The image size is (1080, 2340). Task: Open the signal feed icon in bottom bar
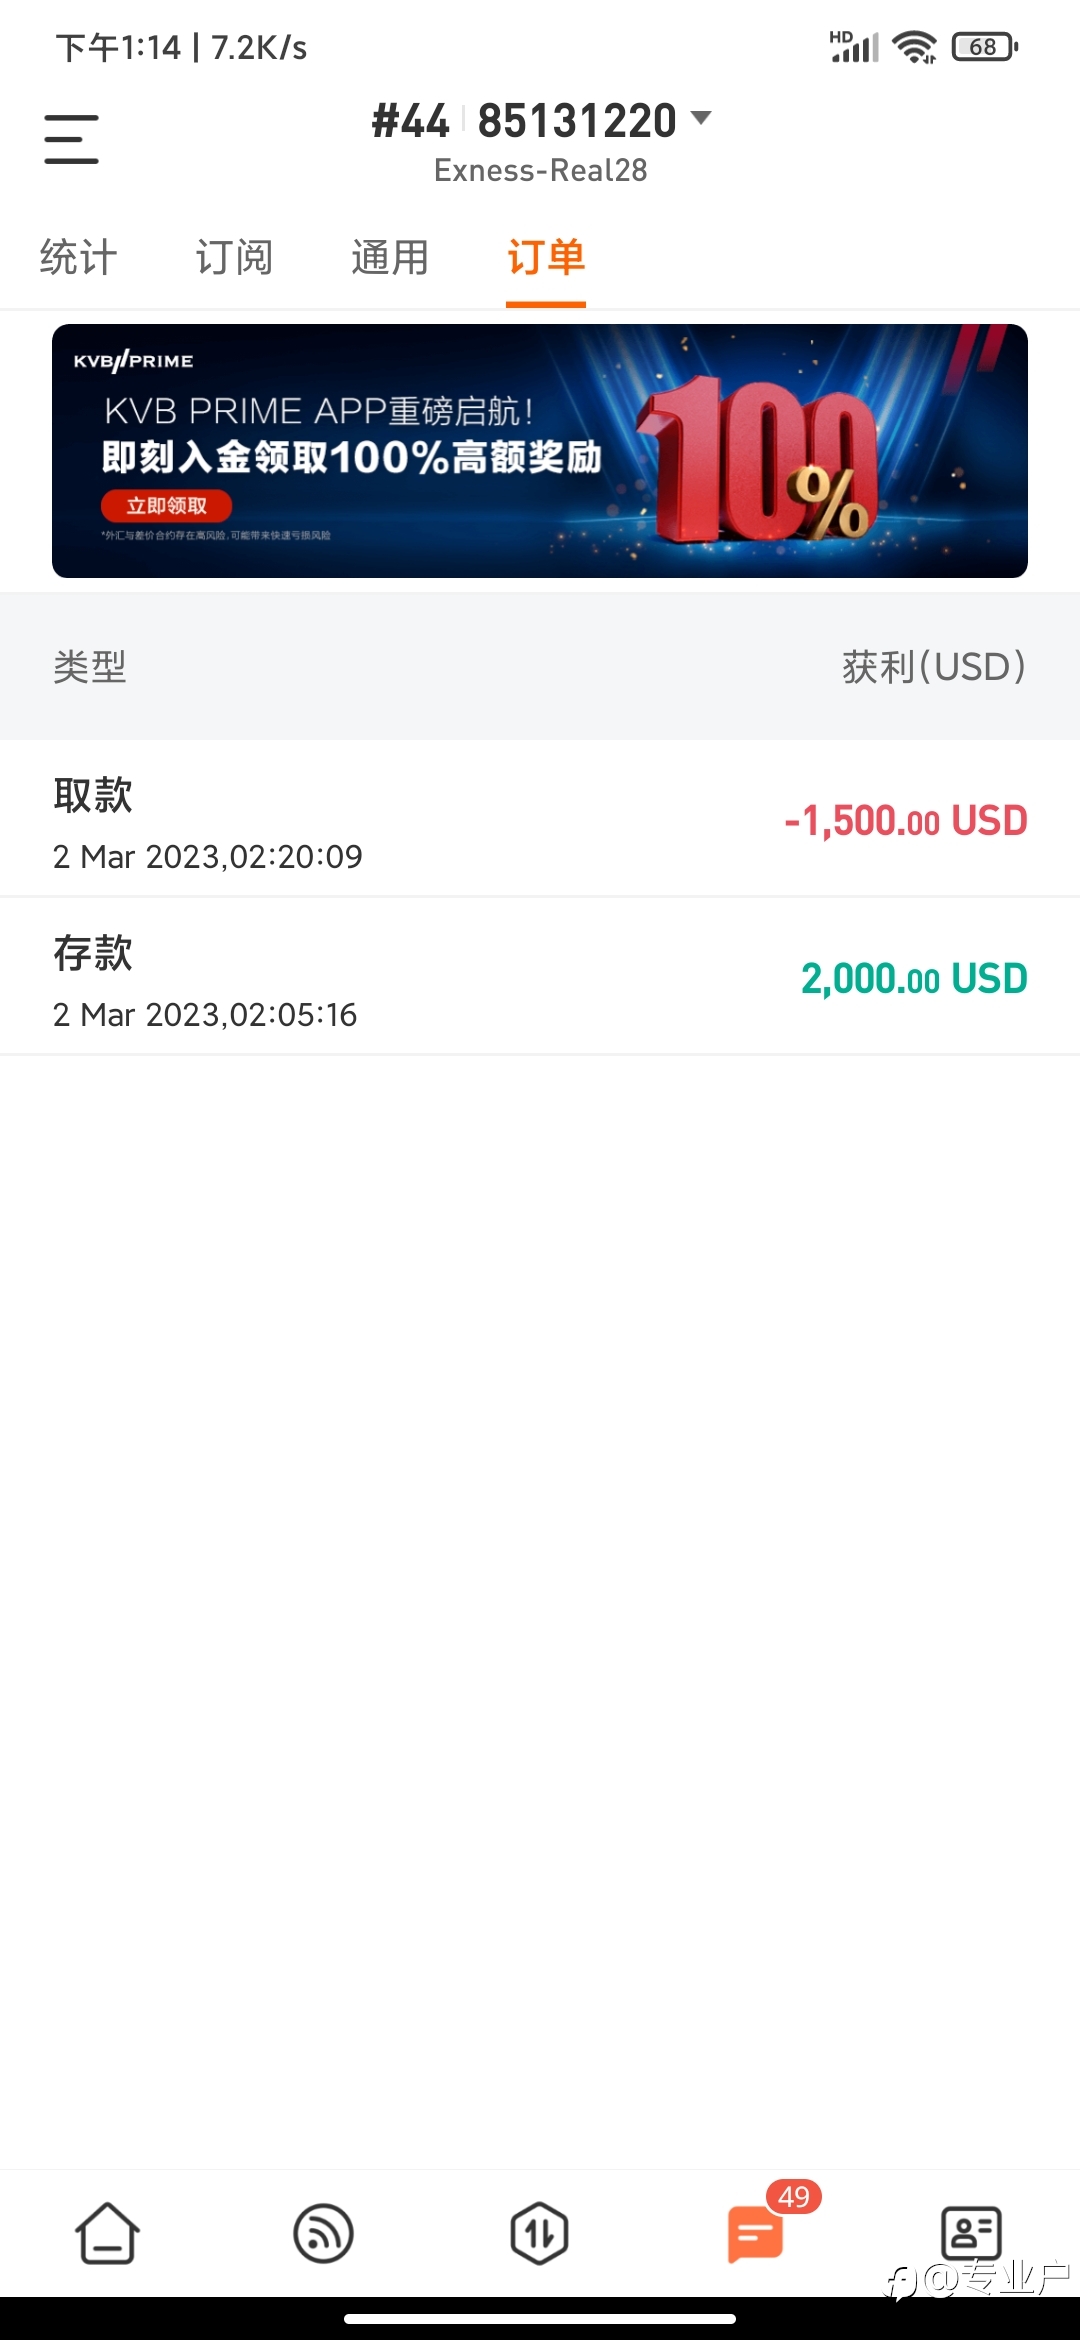pos(323,2233)
